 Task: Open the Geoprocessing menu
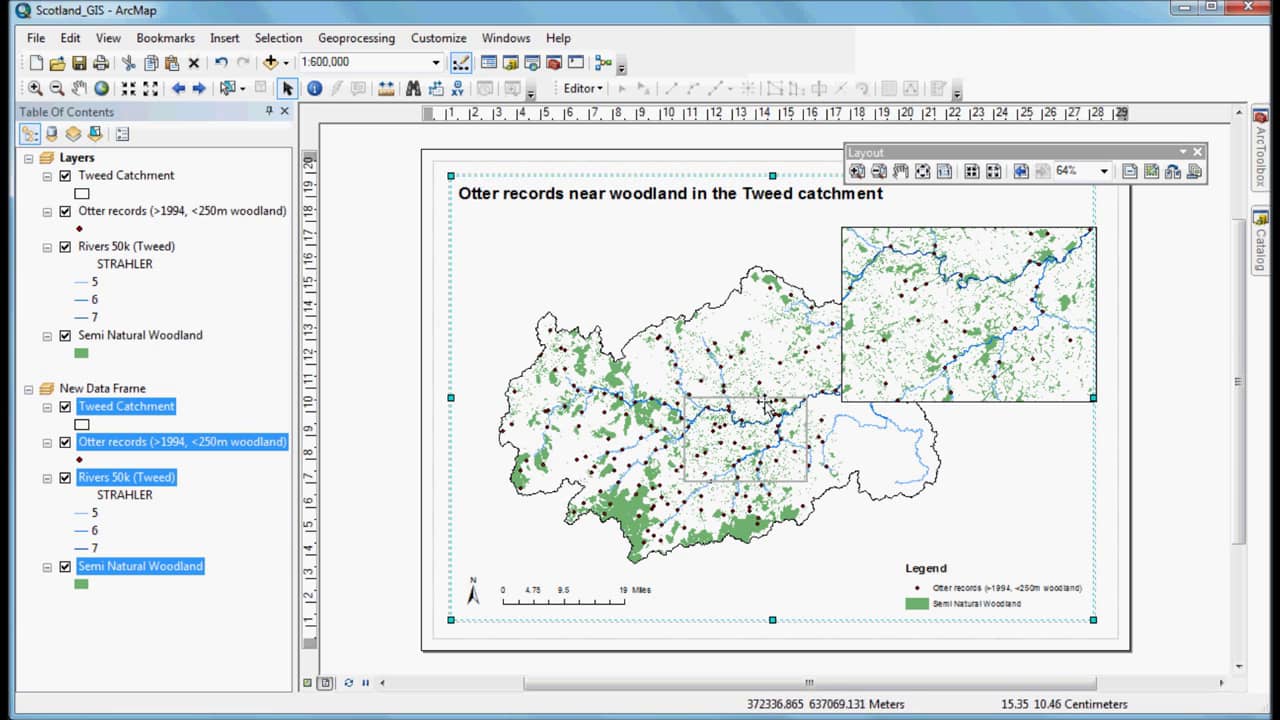point(356,38)
